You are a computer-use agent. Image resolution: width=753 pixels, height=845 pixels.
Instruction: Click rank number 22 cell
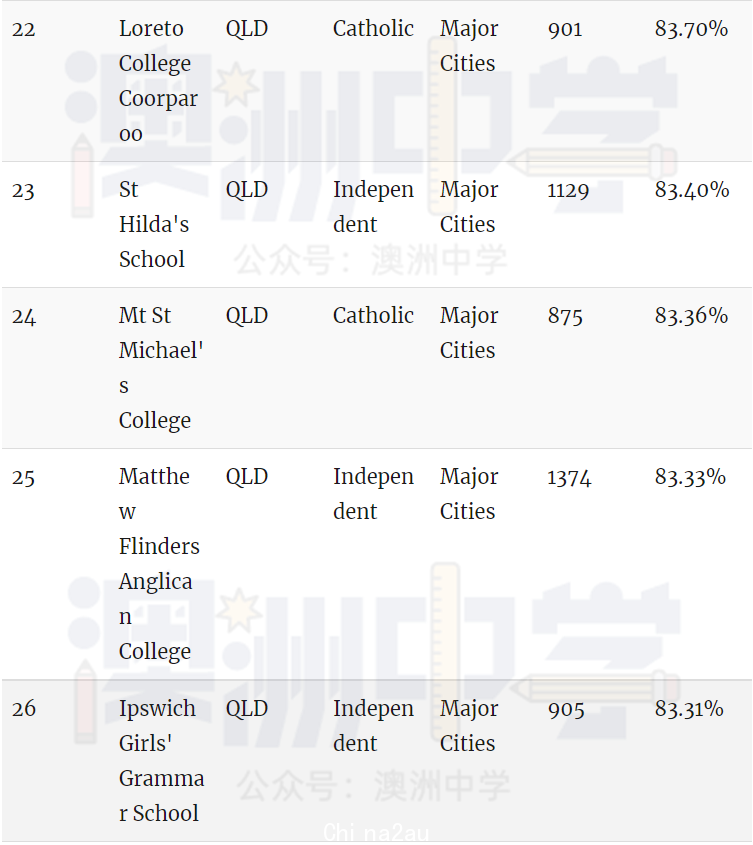coord(24,29)
